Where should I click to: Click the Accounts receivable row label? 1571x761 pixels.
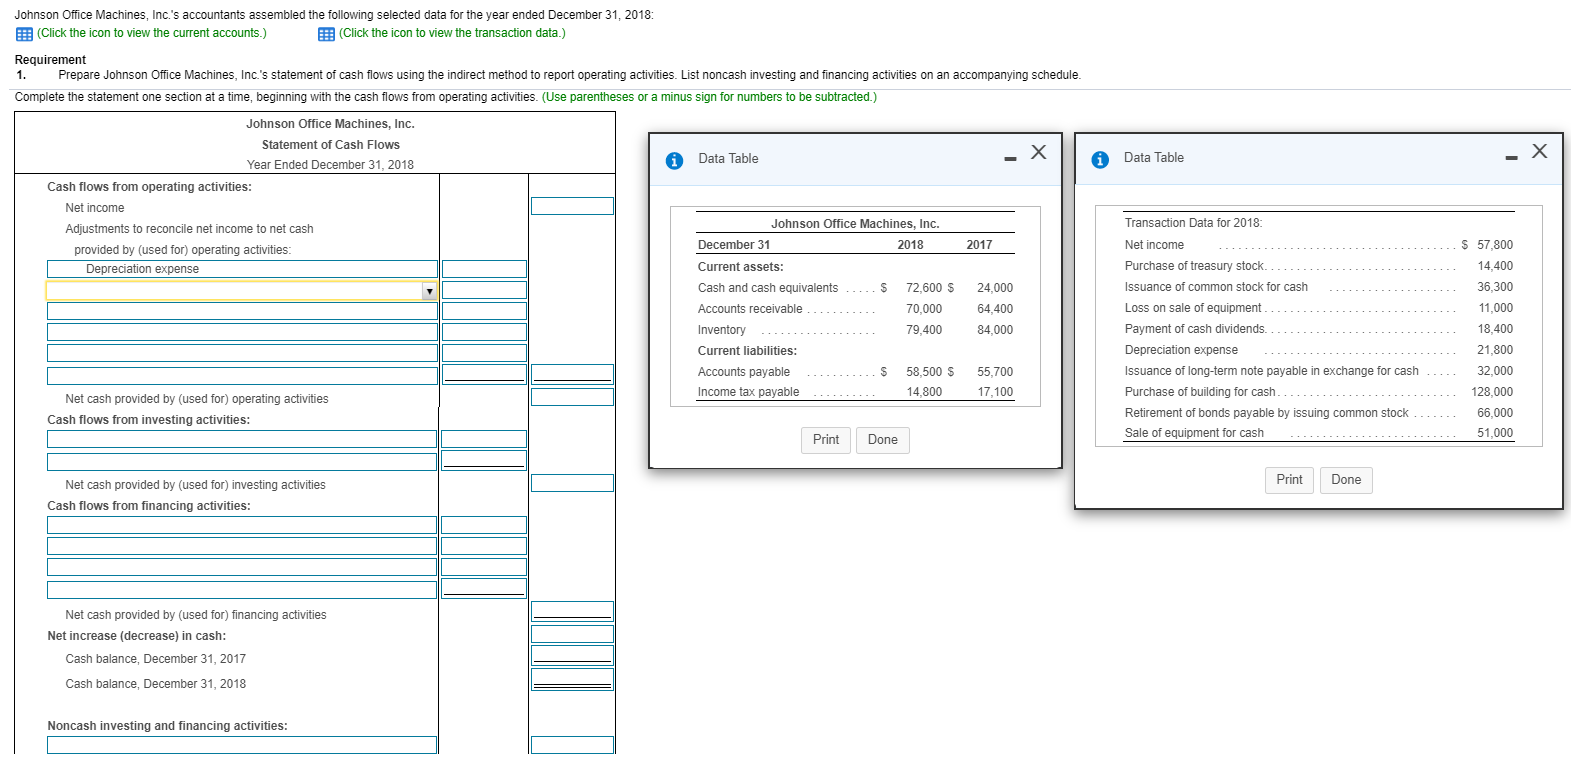[x=750, y=309]
